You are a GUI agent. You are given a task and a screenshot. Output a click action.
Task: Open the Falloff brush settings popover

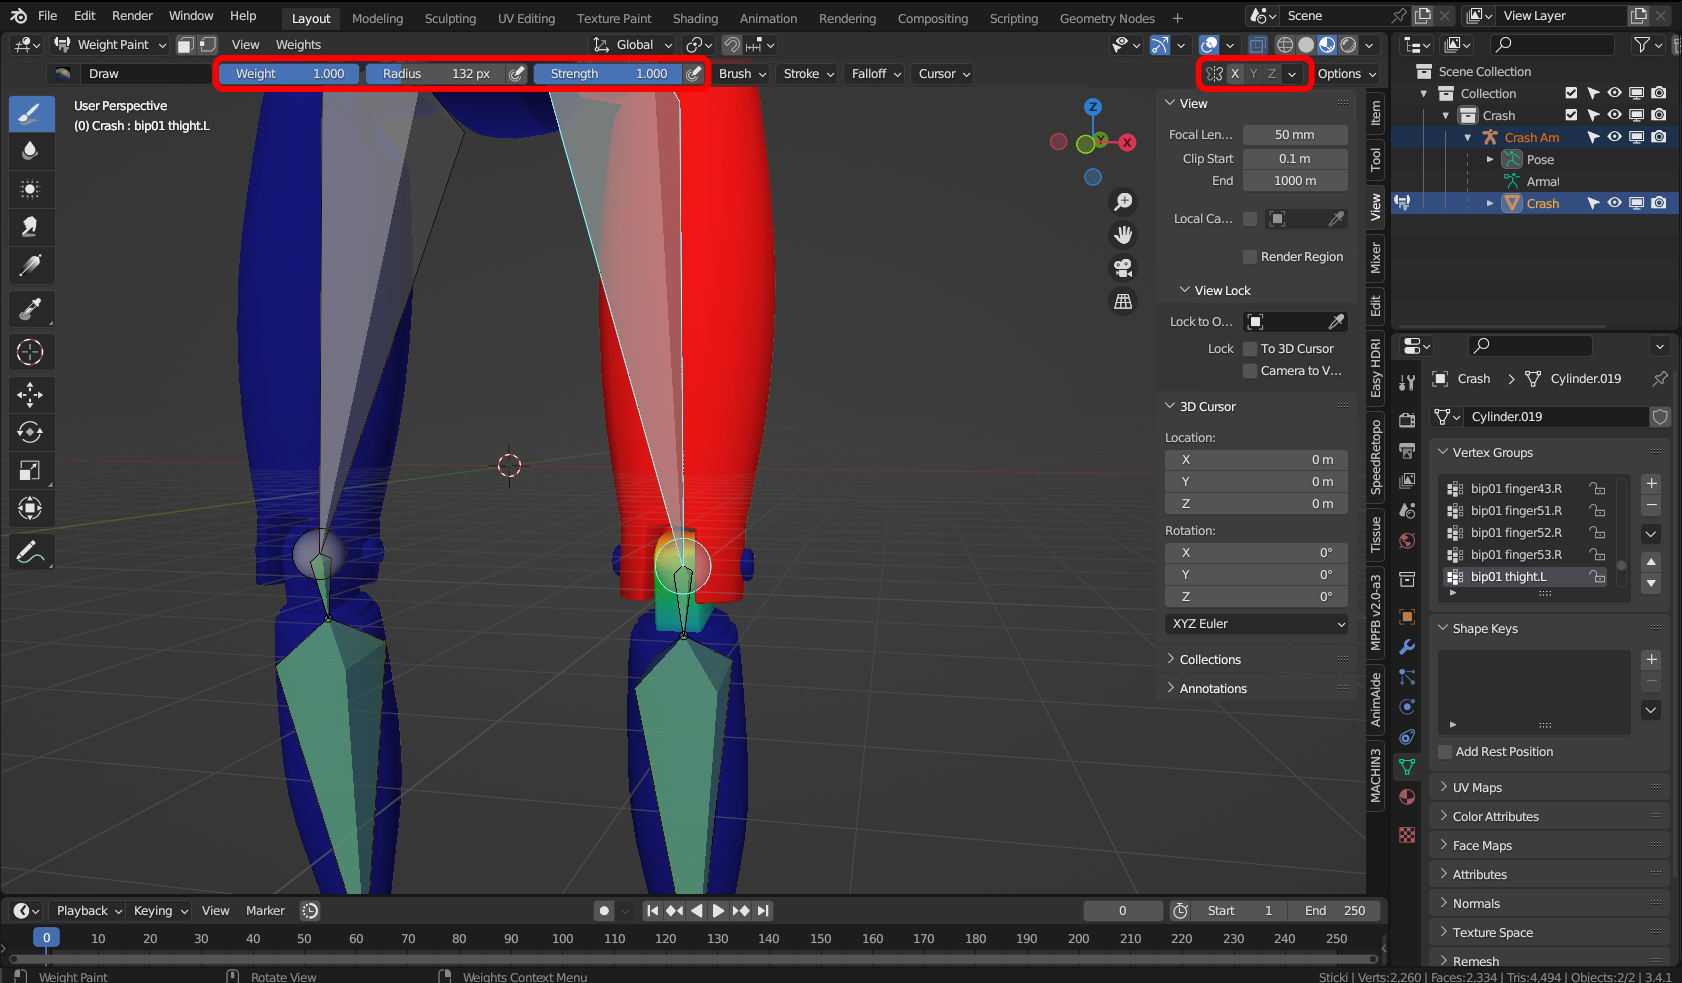[876, 74]
